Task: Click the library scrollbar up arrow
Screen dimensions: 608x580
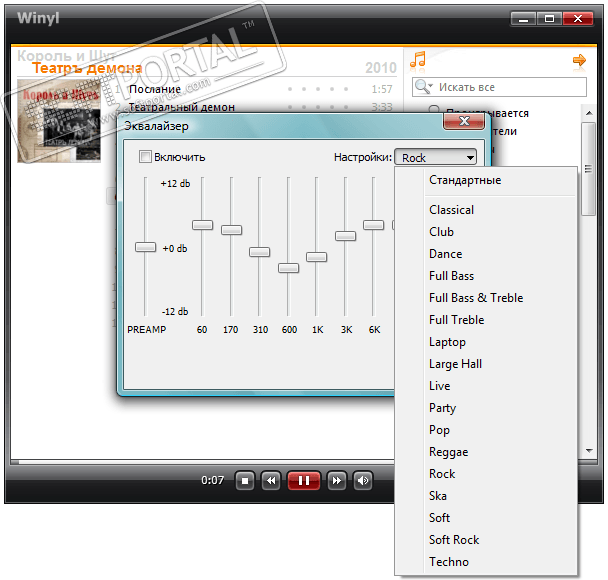Action: coord(589,113)
